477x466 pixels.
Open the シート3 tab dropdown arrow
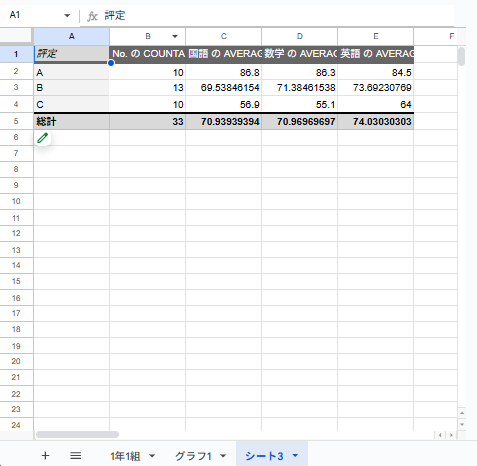[295, 455]
